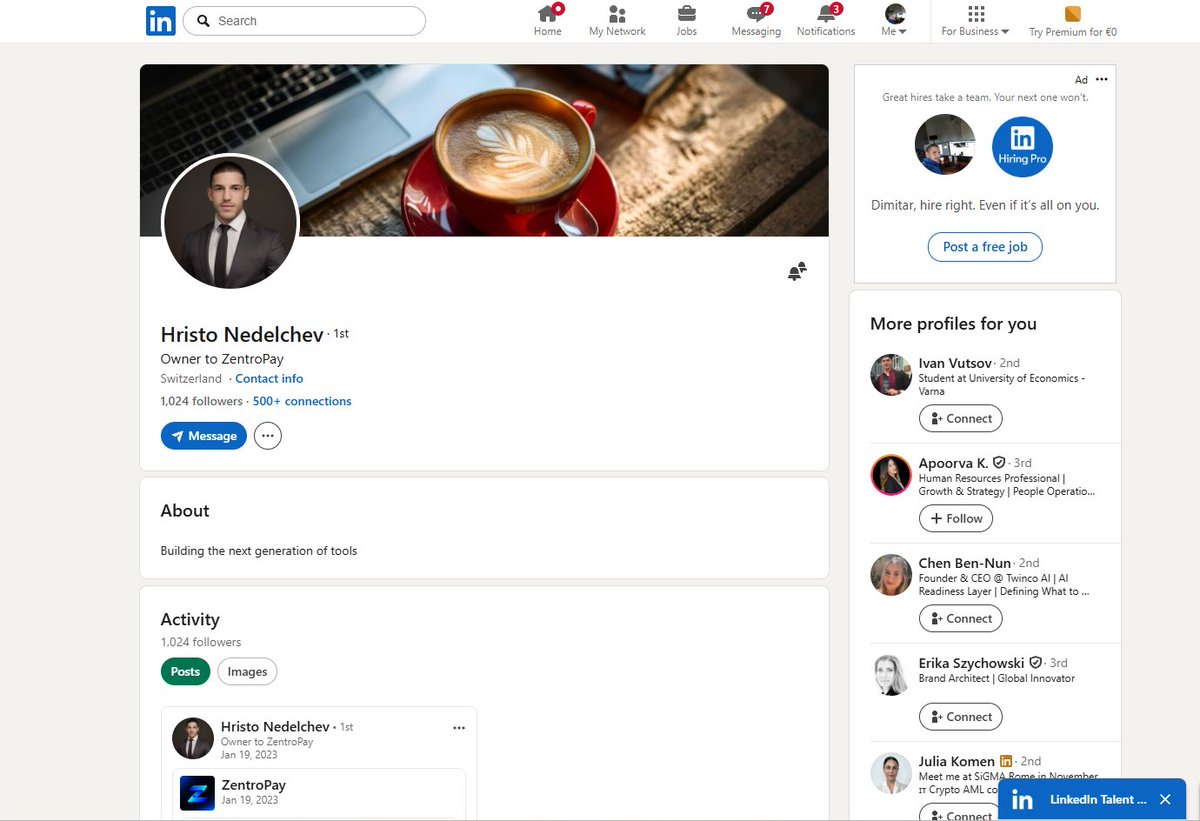The height and width of the screenshot is (821, 1200).
Task: Click the ZentroPay name in the post card
Action: 254,785
